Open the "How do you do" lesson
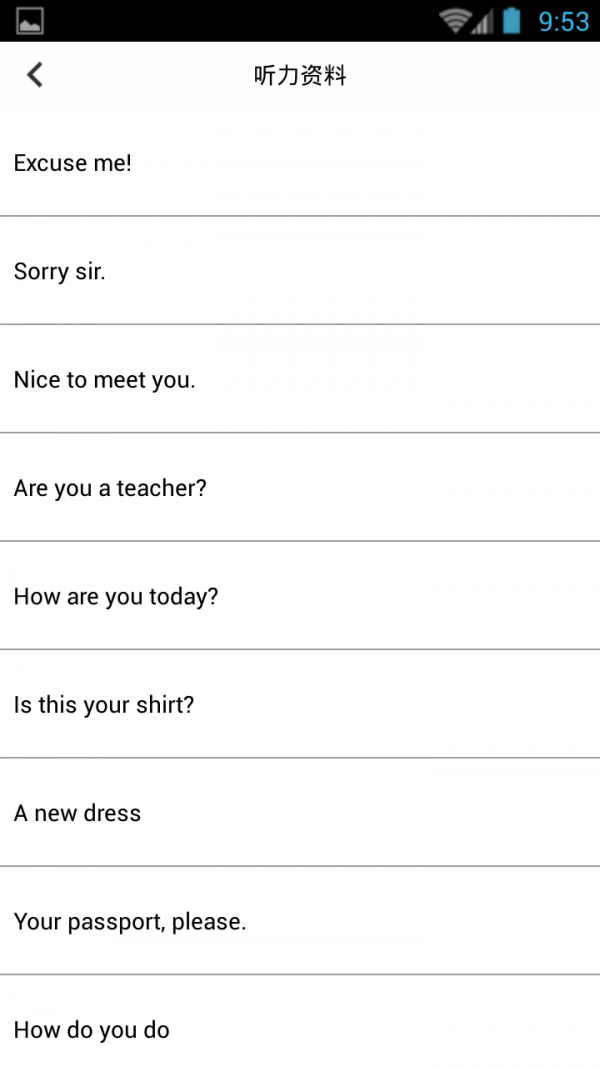The height and width of the screenshot is (1067, 600). tap(92, 1030)
